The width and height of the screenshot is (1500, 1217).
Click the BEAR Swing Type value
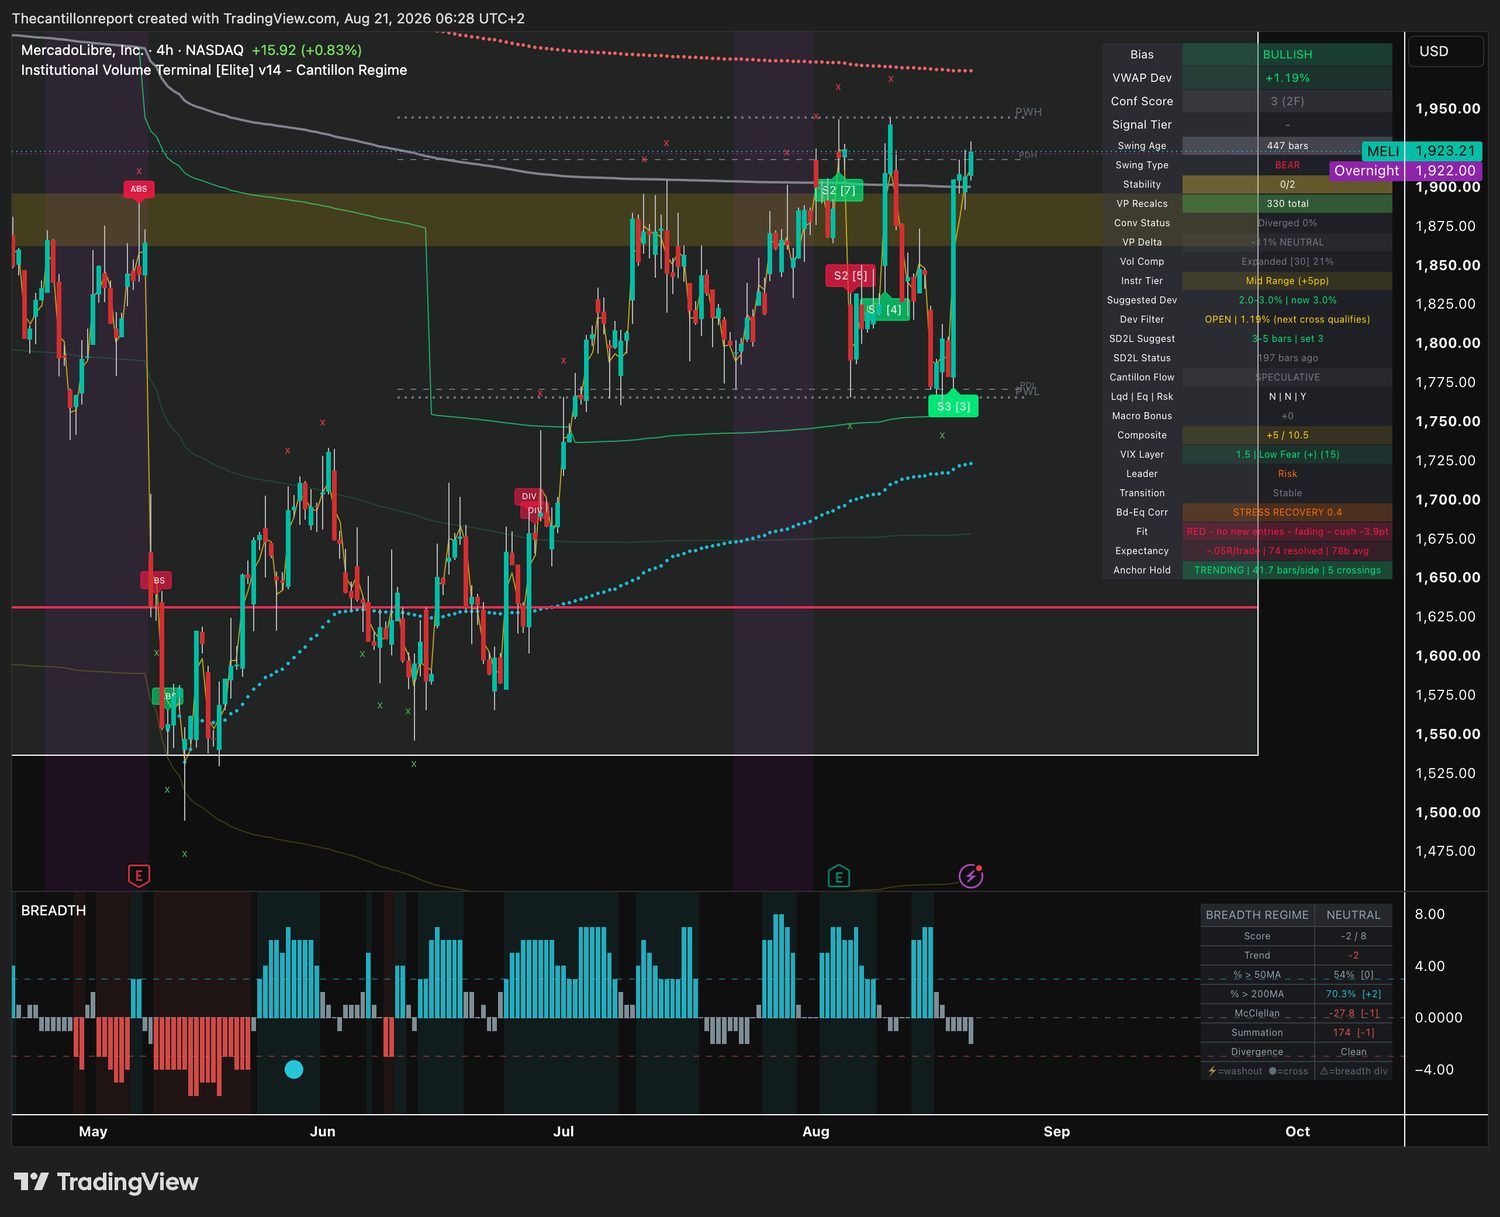pyautogui.click(x=1287, y=165)
